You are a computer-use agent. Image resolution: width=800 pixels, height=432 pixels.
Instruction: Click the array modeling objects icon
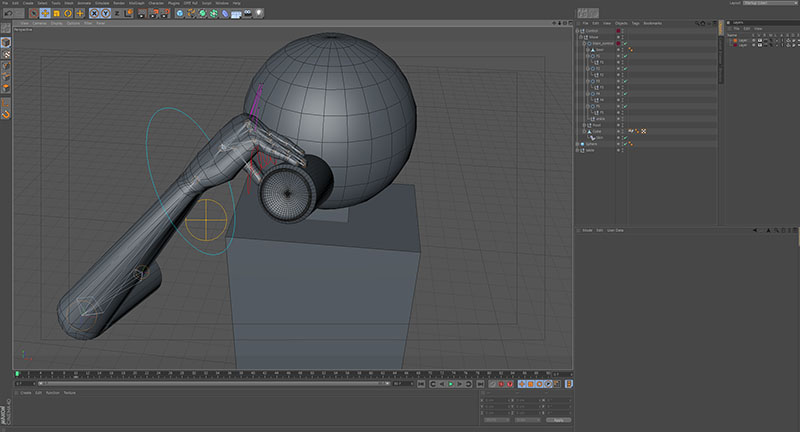[x=213, y=13]
